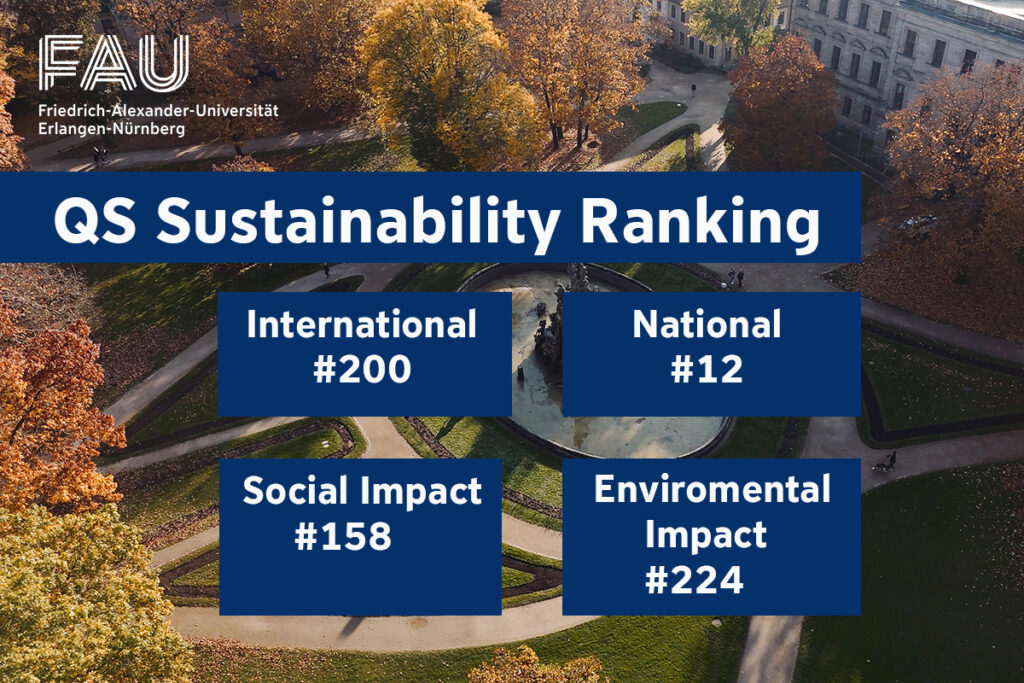Click the word Ranking in the title
The height and width of the screenshot is (683, 1024).
[x=720, y=222]
